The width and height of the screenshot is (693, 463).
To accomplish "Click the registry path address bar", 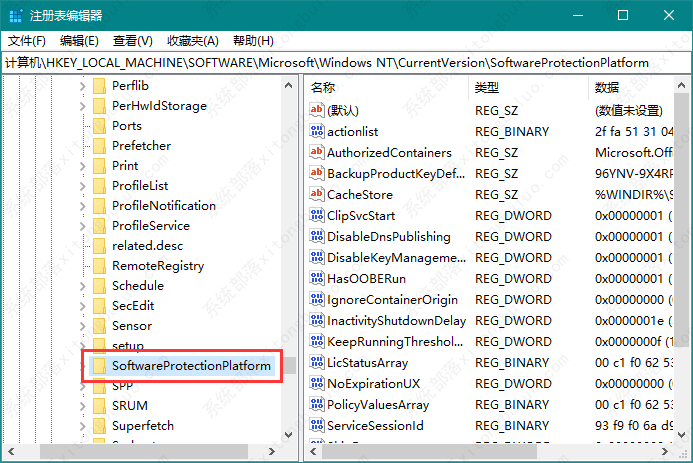I will click(x=346, y=62).
